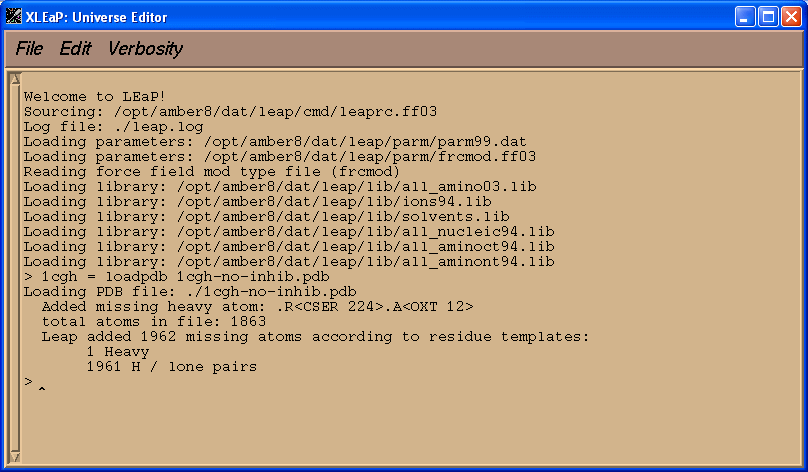808x472 pixels.
Task: Open the Edit menu
Action: coord(75,48)
